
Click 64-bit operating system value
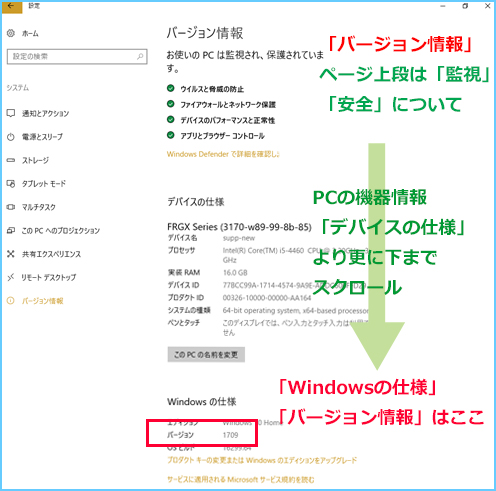click(295, 310)
